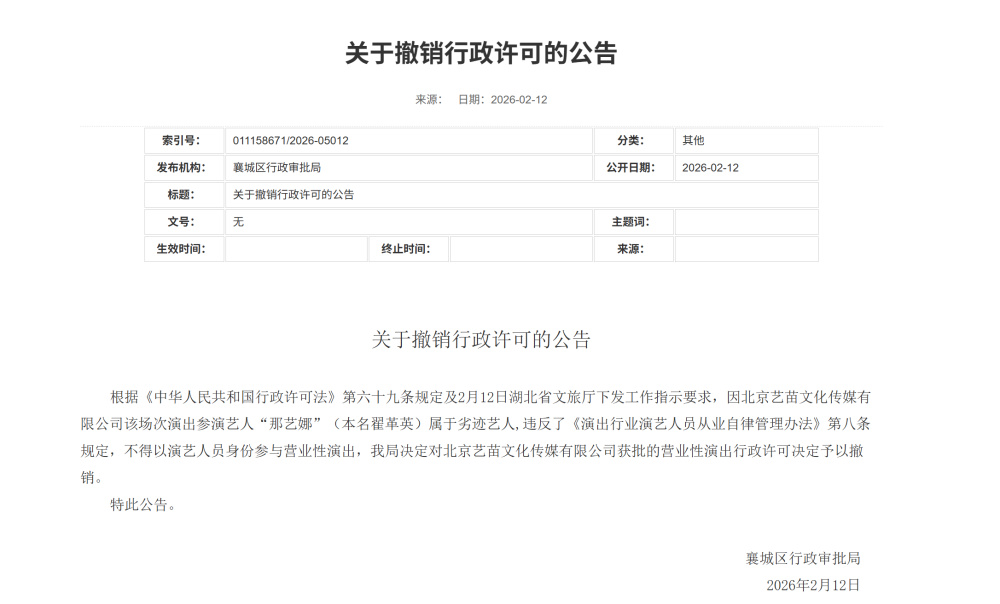1000x604 pixels.
Task: Click the 分类 value 其他
Action: 693,141
